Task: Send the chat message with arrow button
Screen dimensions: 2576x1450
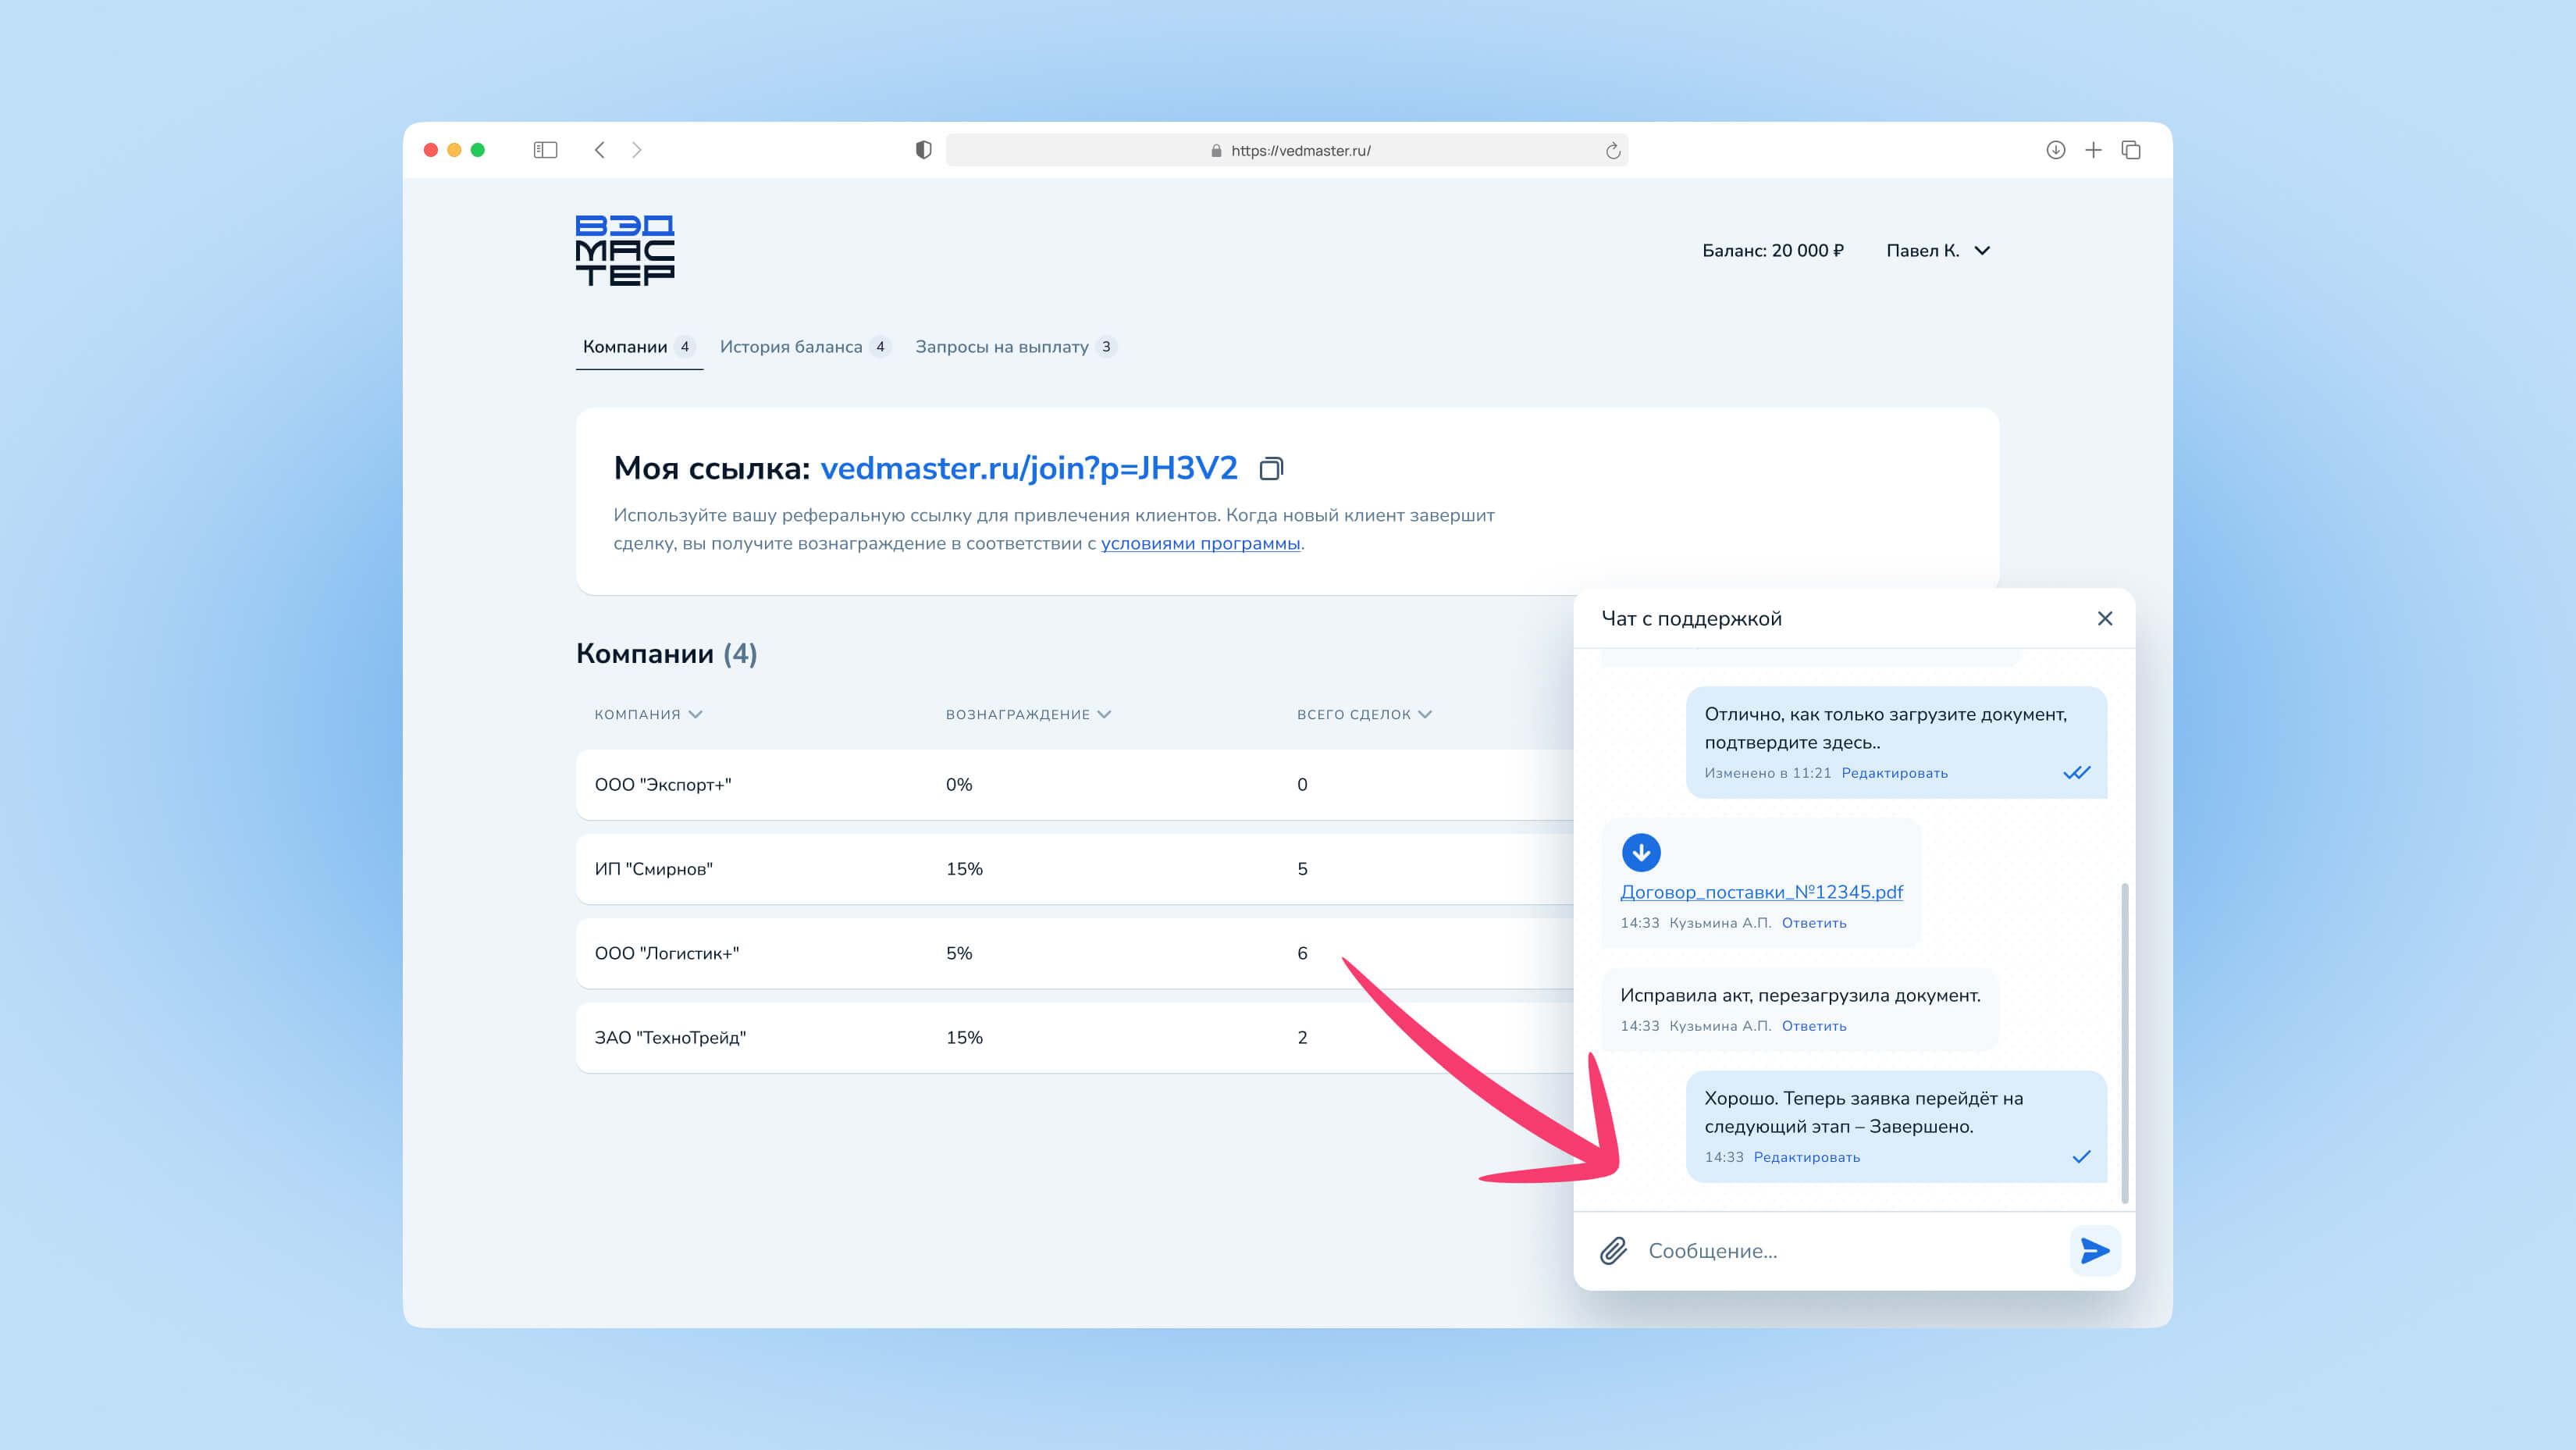Action: pyautogui.click(x=2094, y=1250)
